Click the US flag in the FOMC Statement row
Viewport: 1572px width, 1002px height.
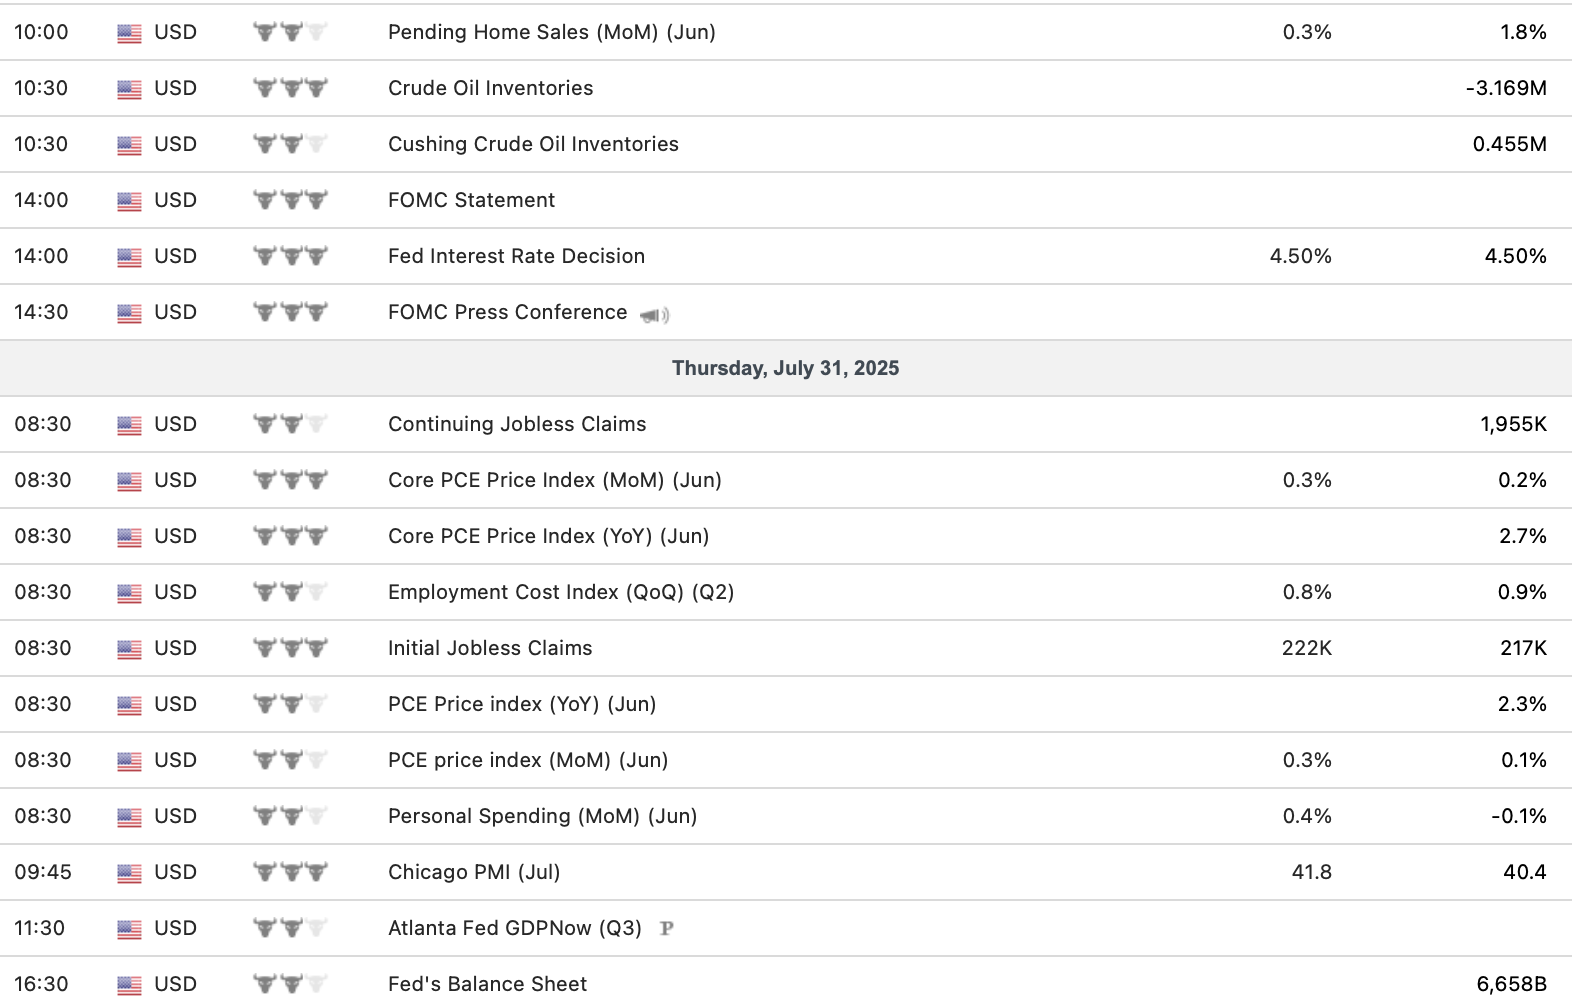click(129, 201)
